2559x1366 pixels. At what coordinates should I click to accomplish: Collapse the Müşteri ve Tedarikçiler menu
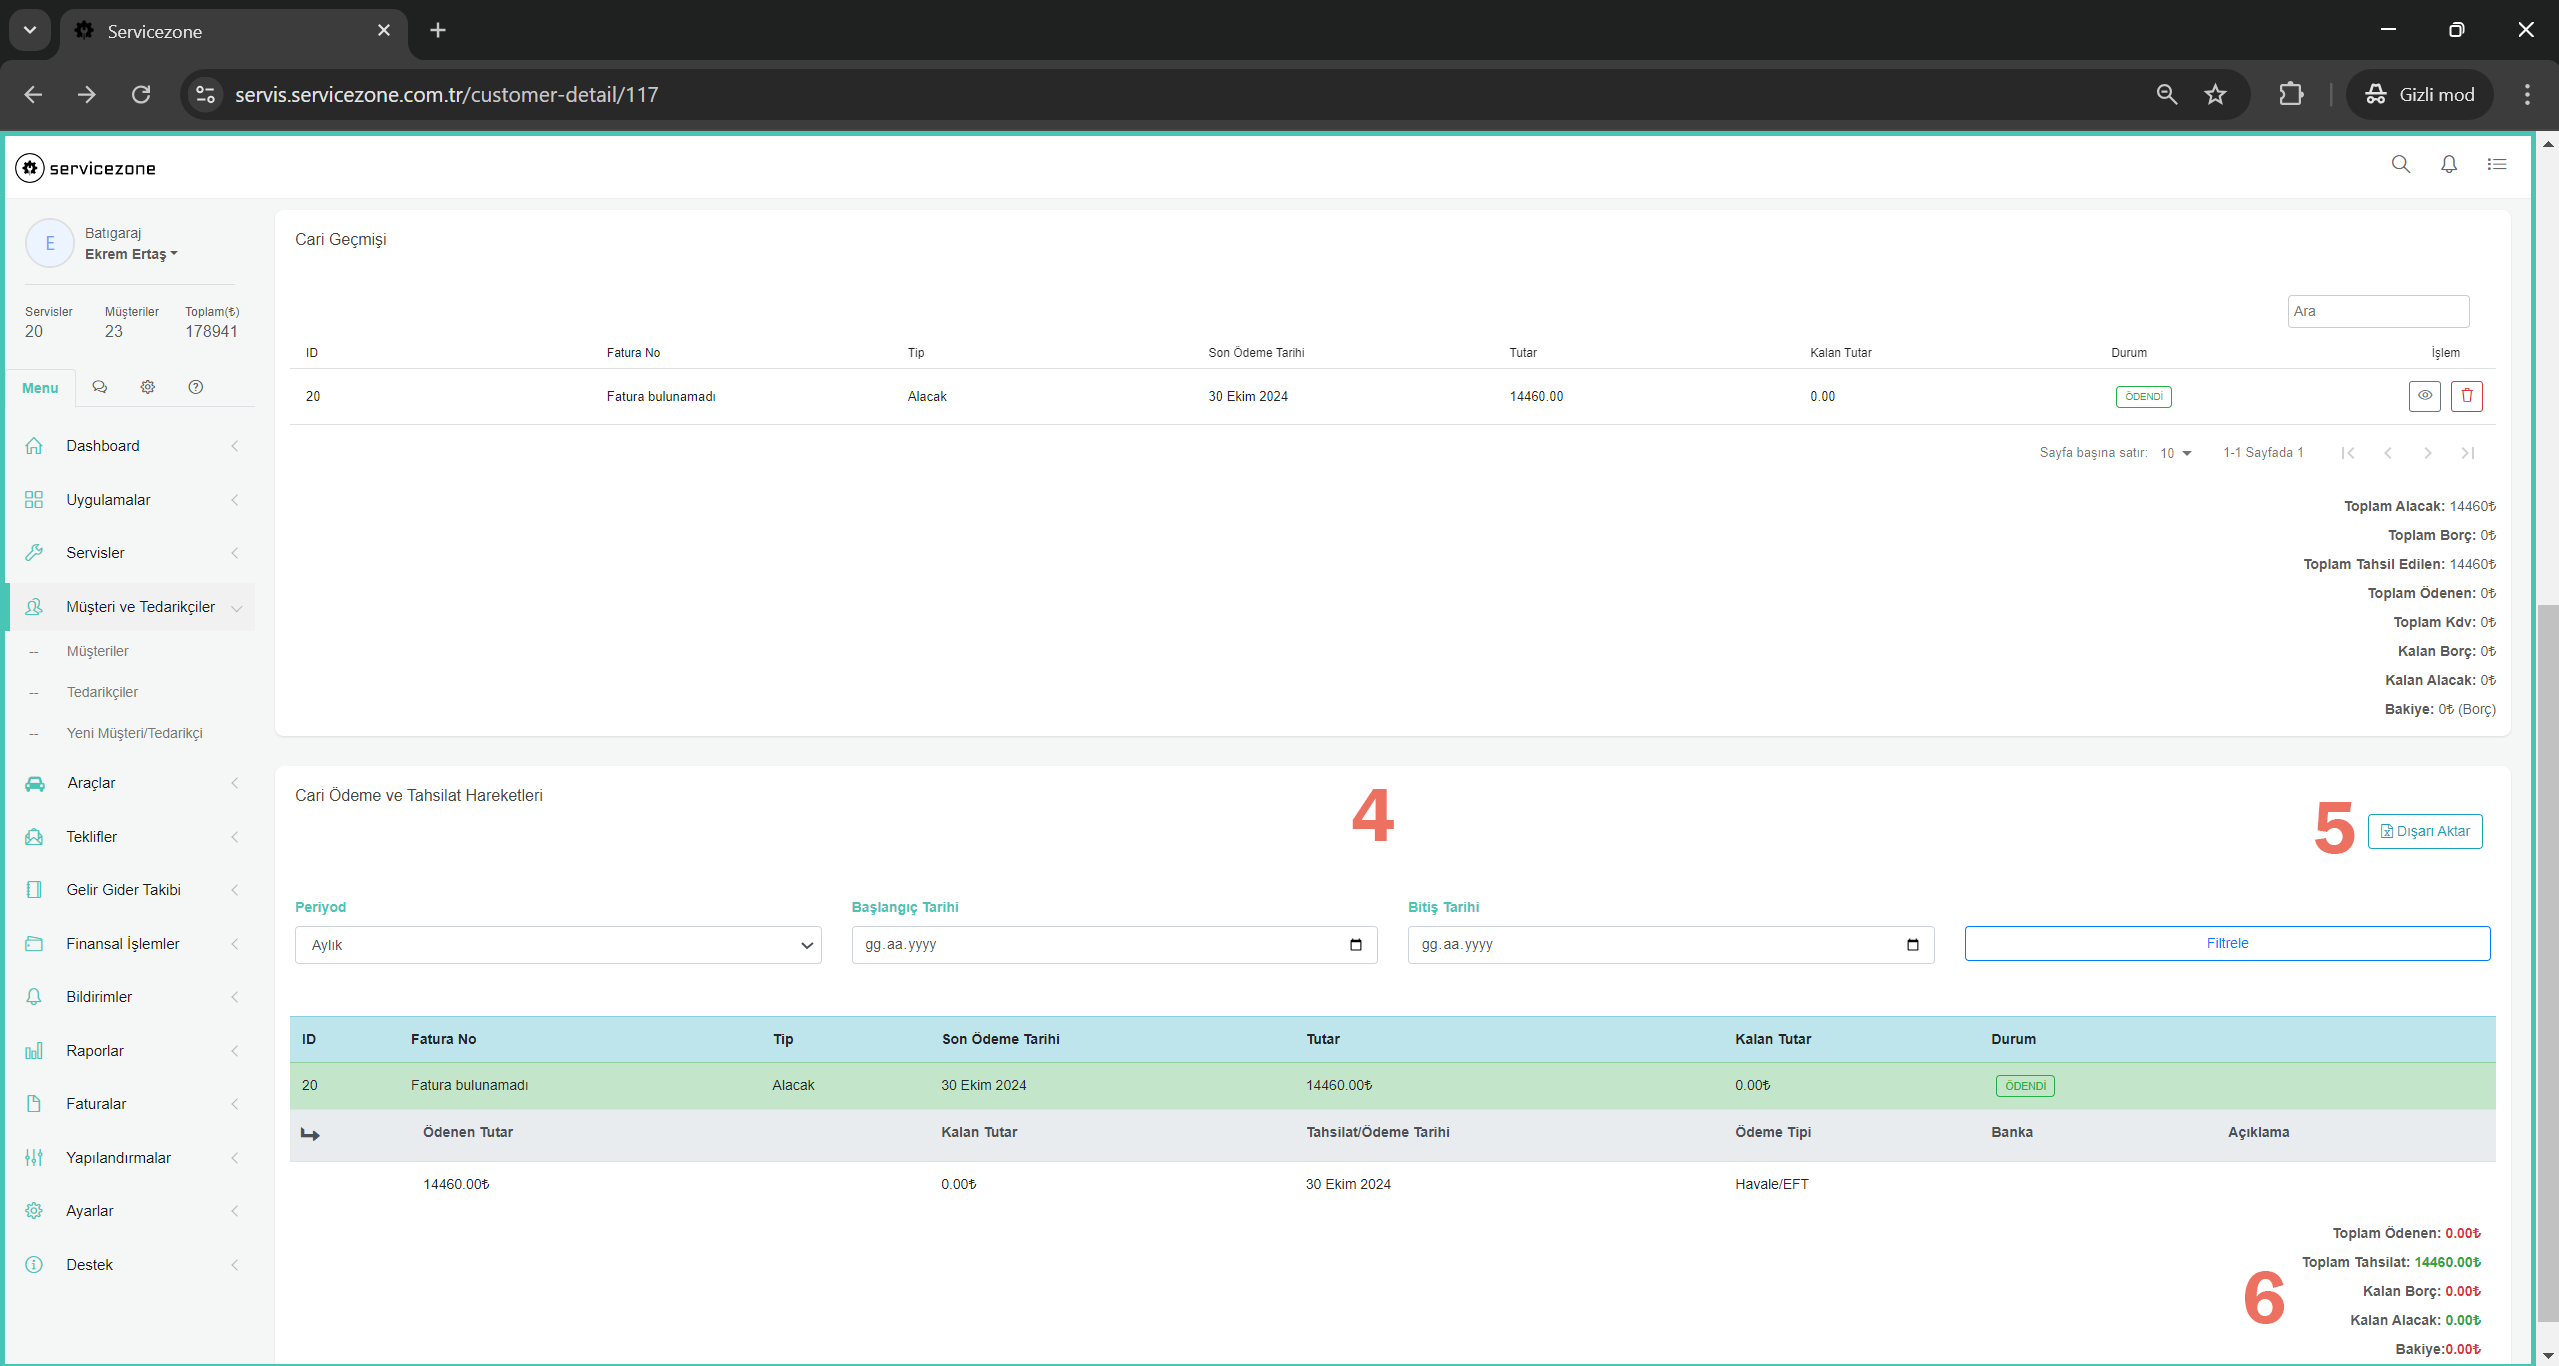pos(237,608)
